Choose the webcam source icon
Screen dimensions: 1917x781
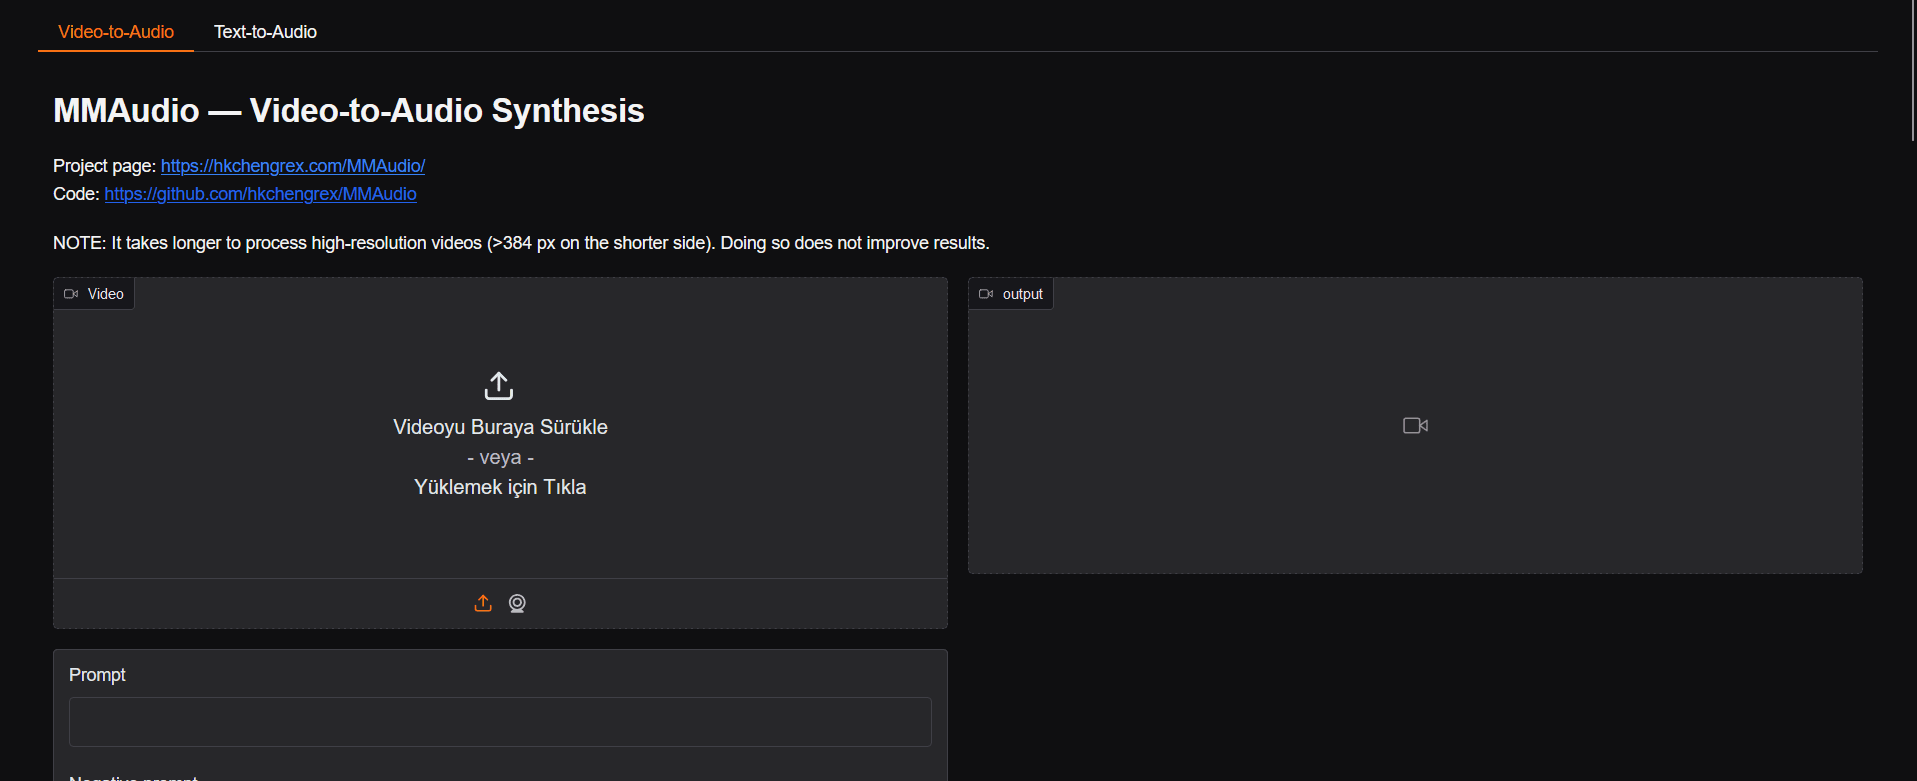(x=517, y=603)
